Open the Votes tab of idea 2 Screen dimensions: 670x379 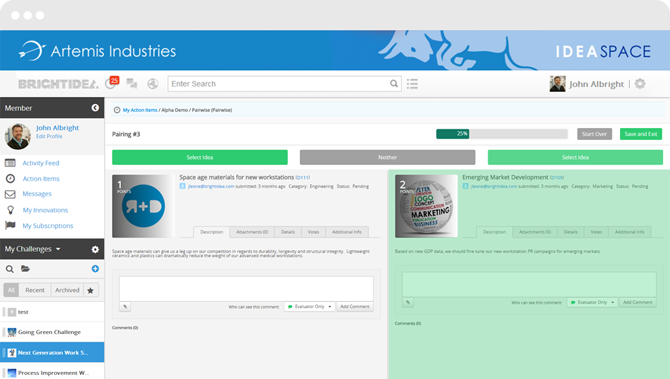[x=596, y=232]
